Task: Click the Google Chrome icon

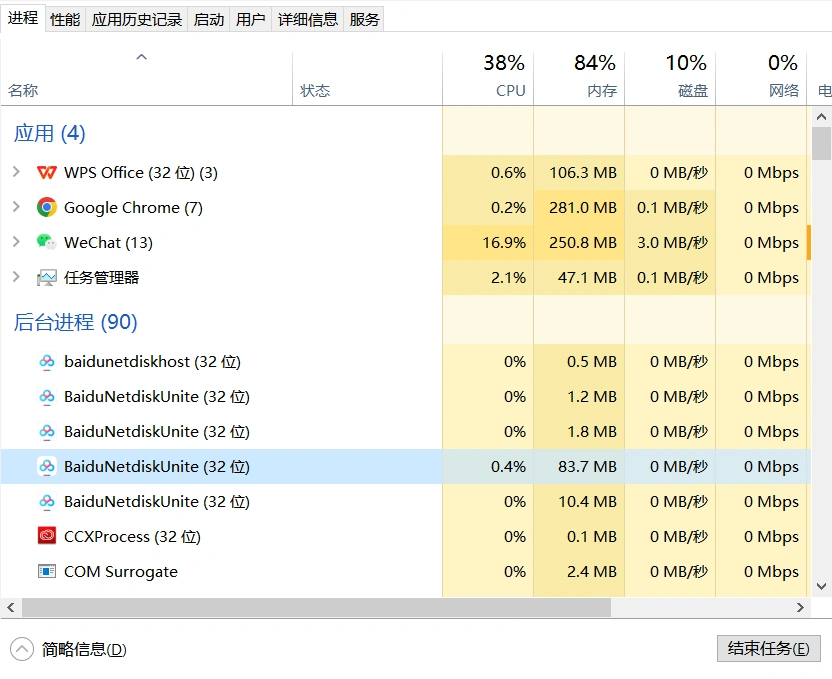Action: [47, 208]
